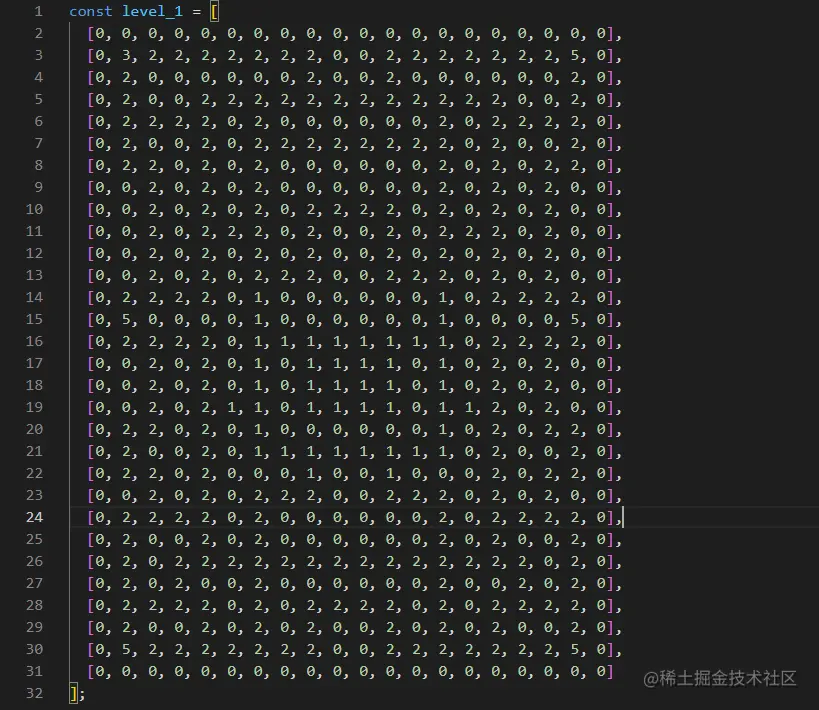The width and height of the screenshot is (819, 710).
Task: Select line number 22 in the gutter
Action: click(34, 473)
